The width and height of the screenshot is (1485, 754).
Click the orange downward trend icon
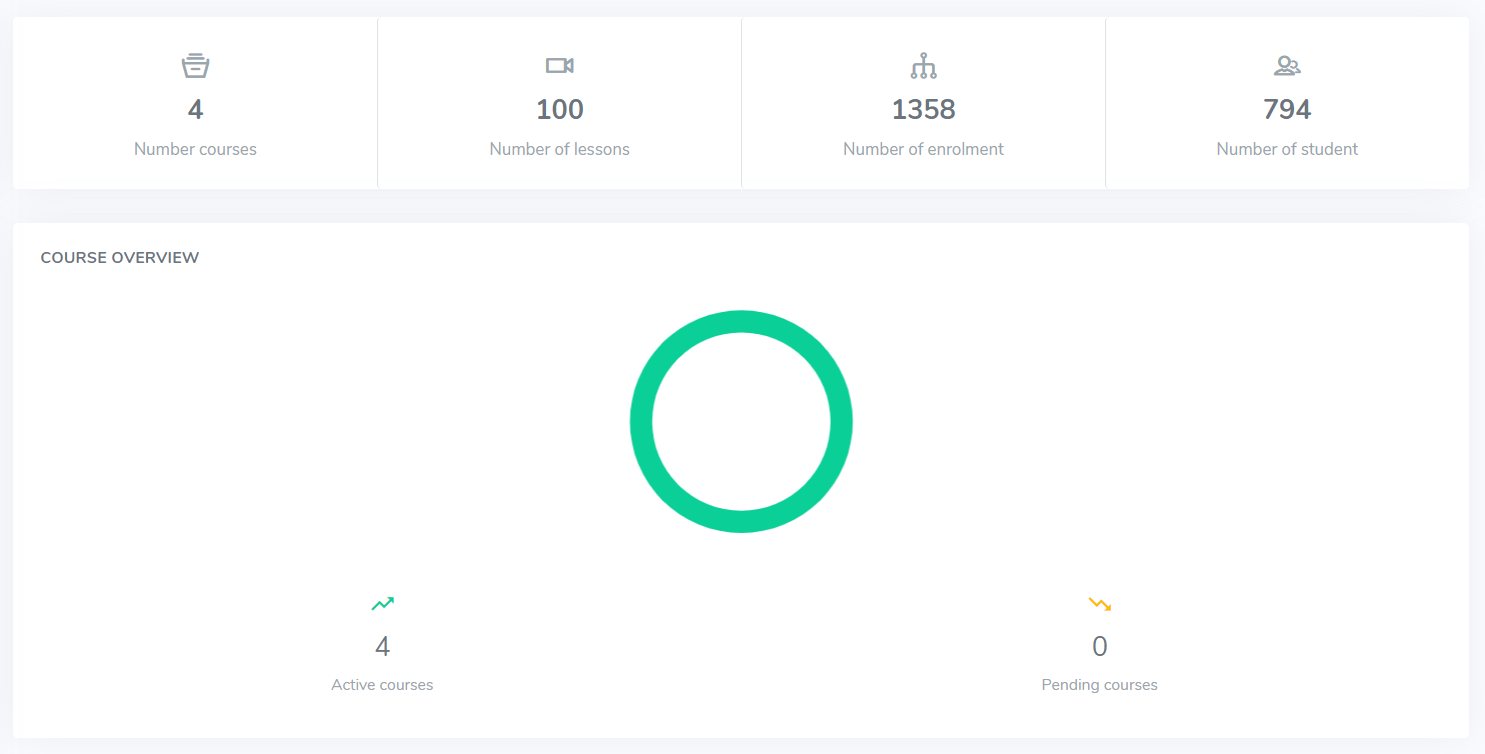coord(1099,604)
